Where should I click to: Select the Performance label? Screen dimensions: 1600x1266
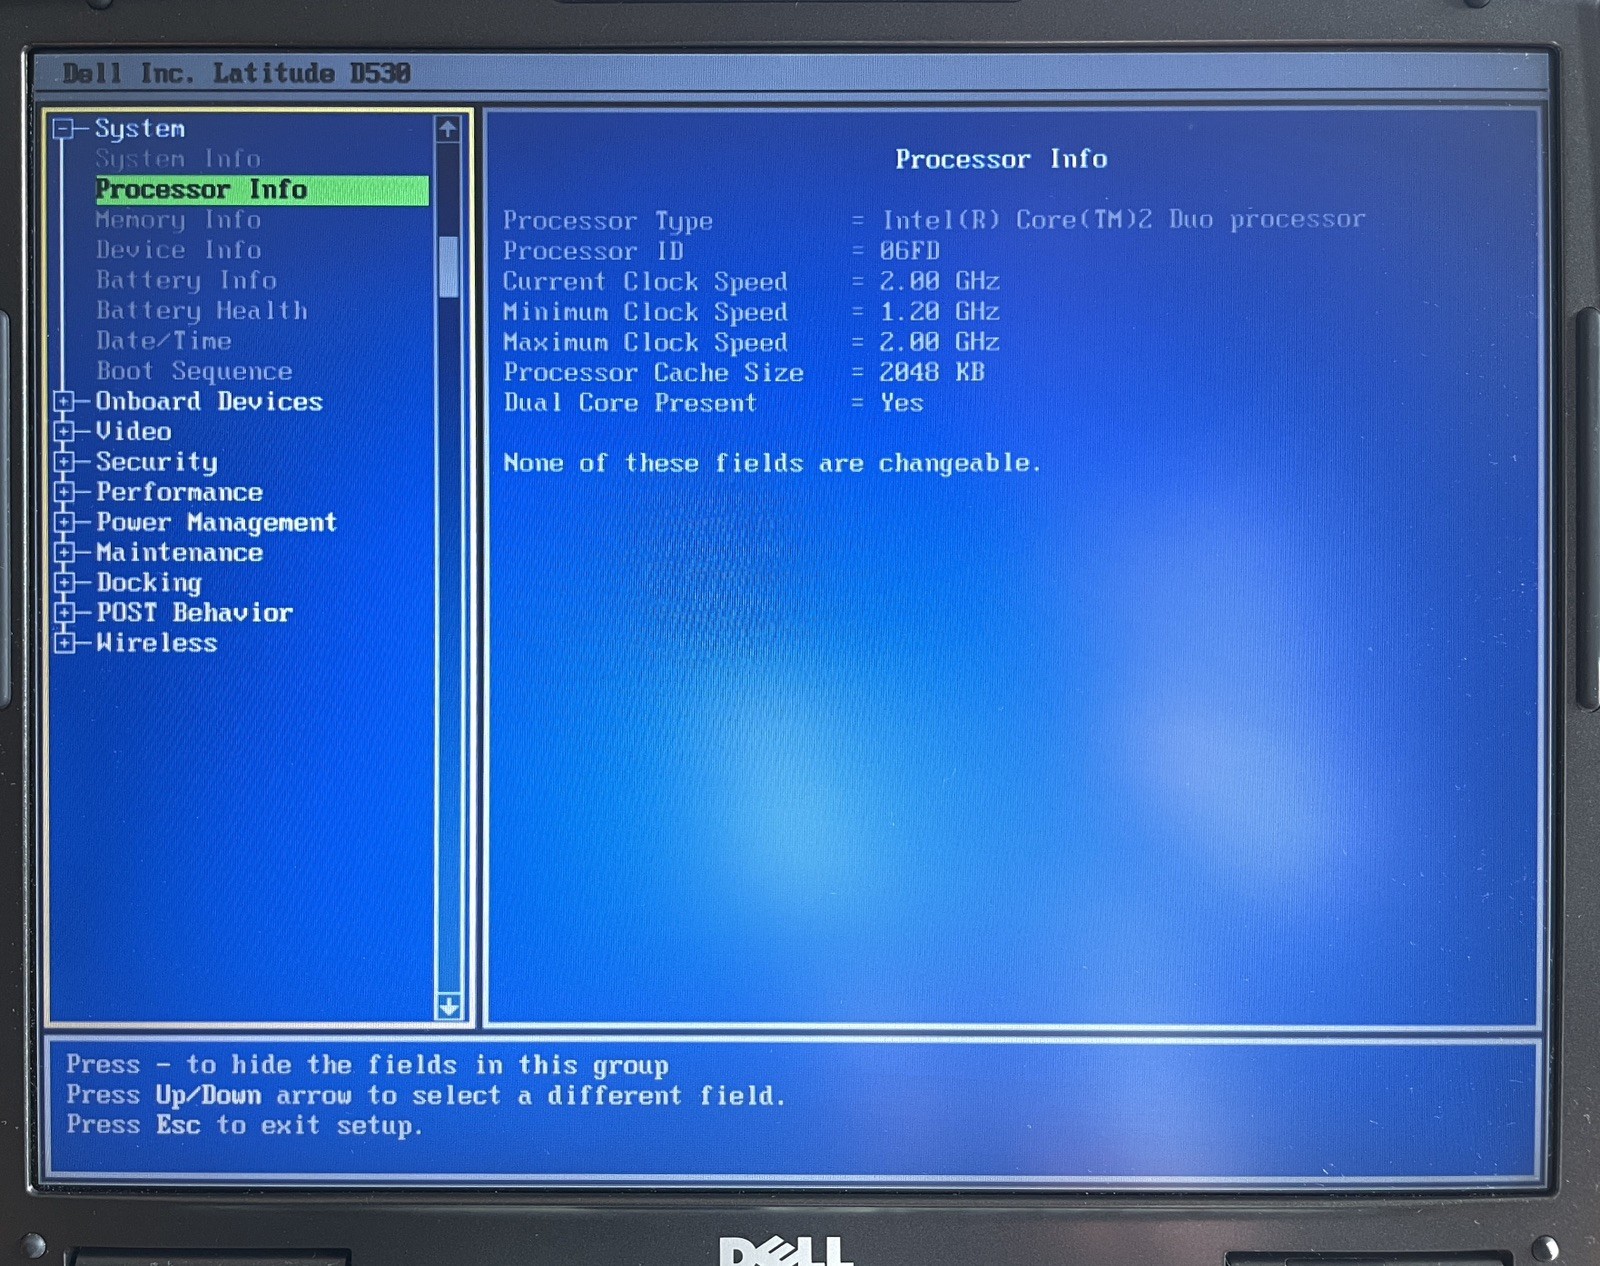coord(179,492)
